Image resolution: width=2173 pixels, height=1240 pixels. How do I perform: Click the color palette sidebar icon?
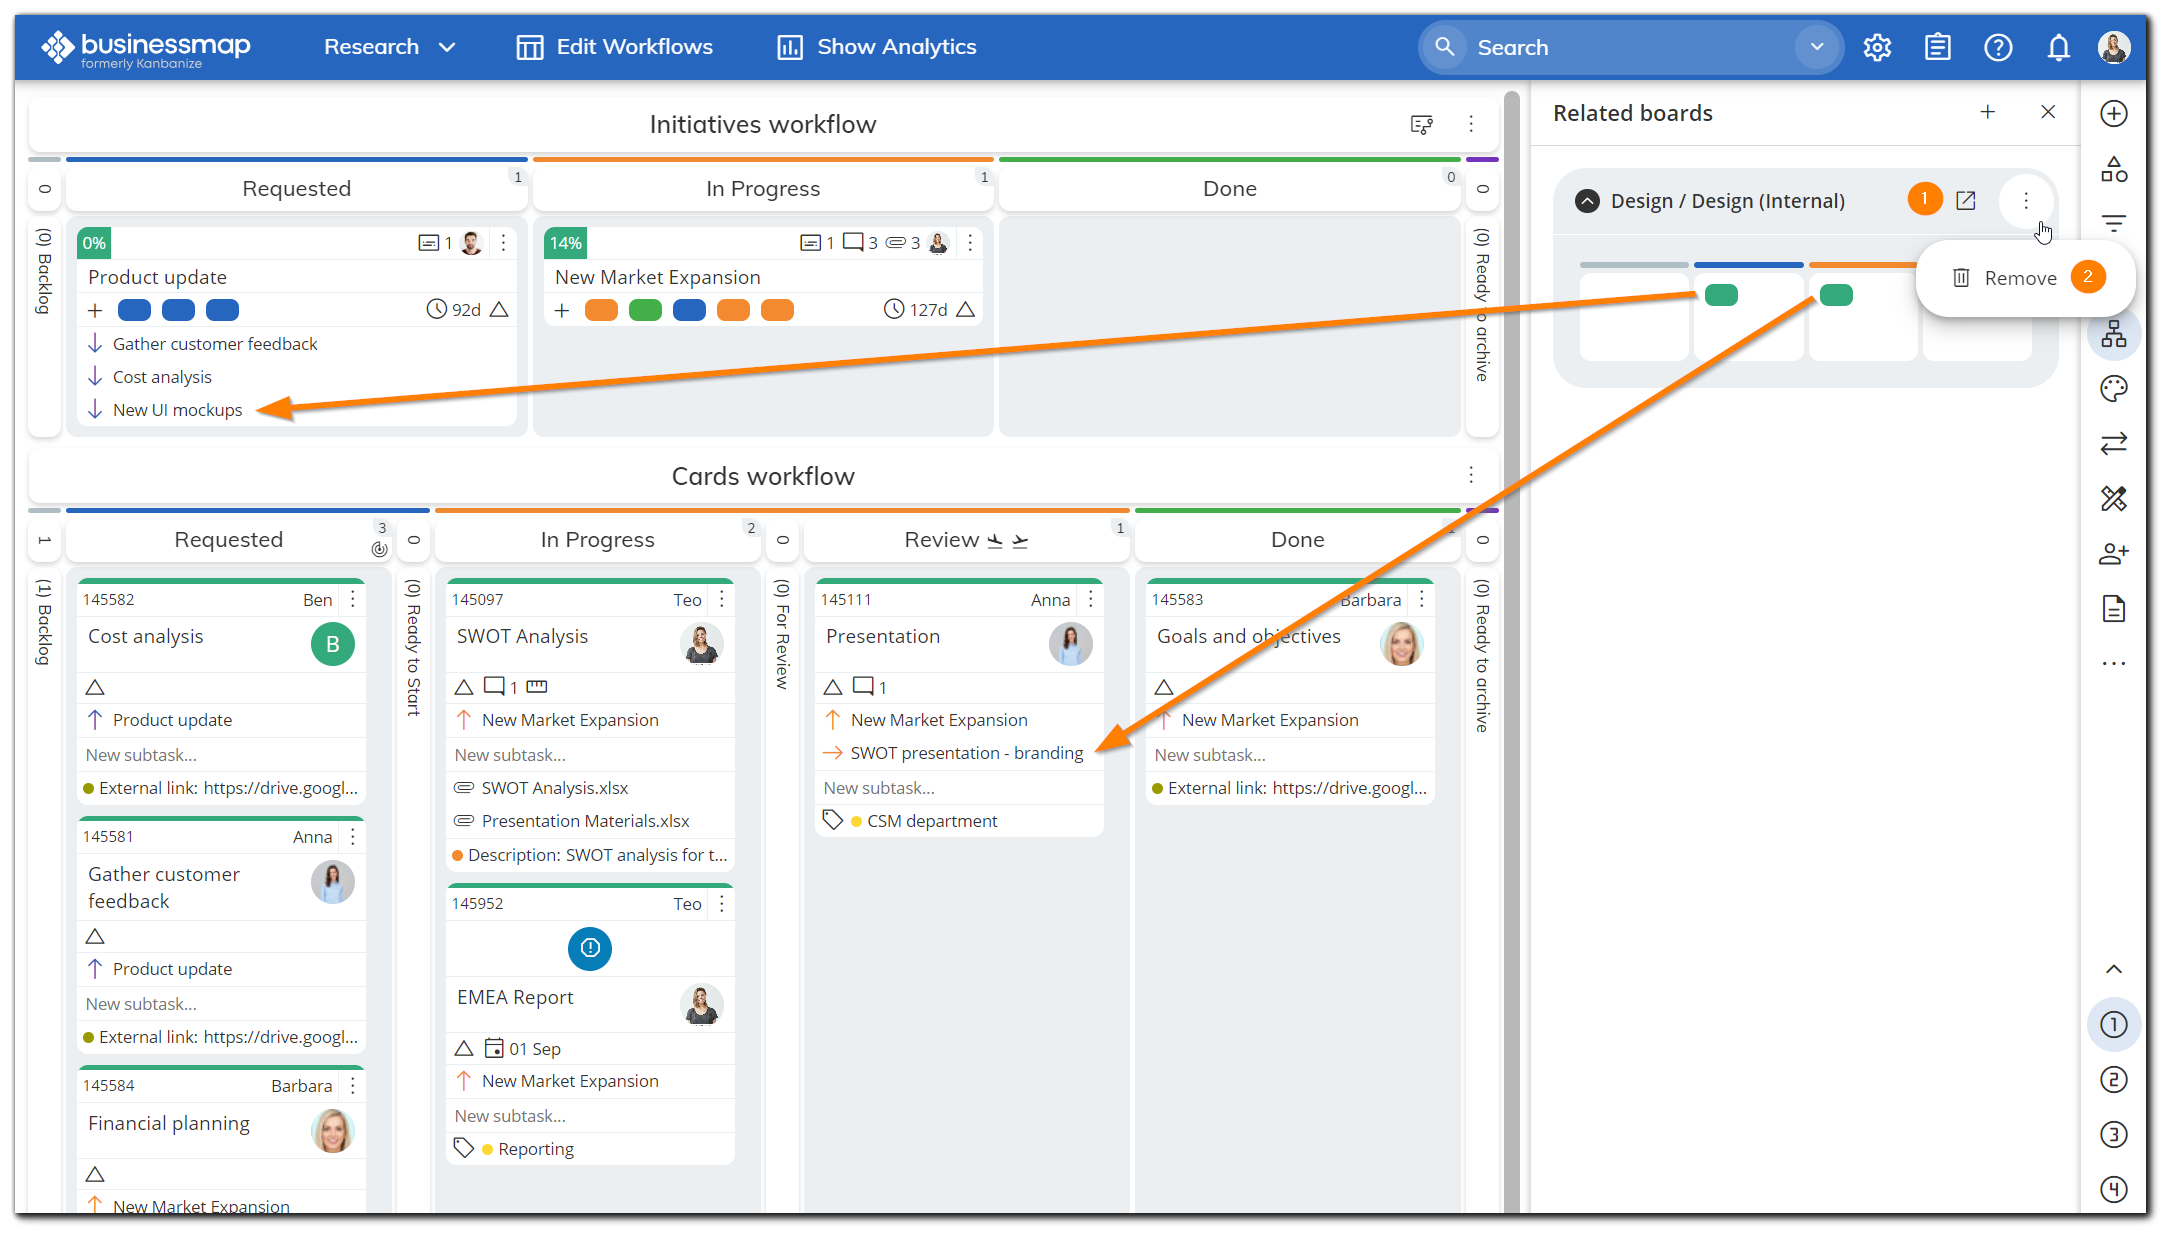click(x=2113, y=389)
